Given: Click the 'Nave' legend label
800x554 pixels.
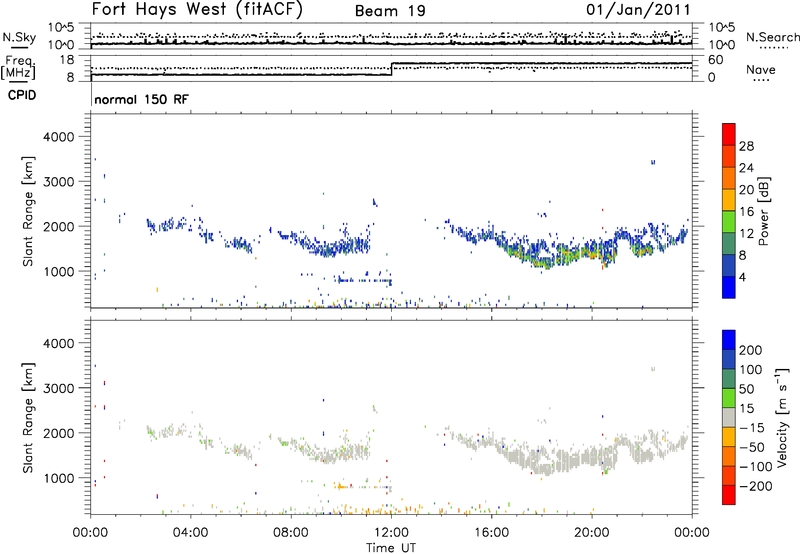Looking at the screenshot, I should (x=761, y=69).
